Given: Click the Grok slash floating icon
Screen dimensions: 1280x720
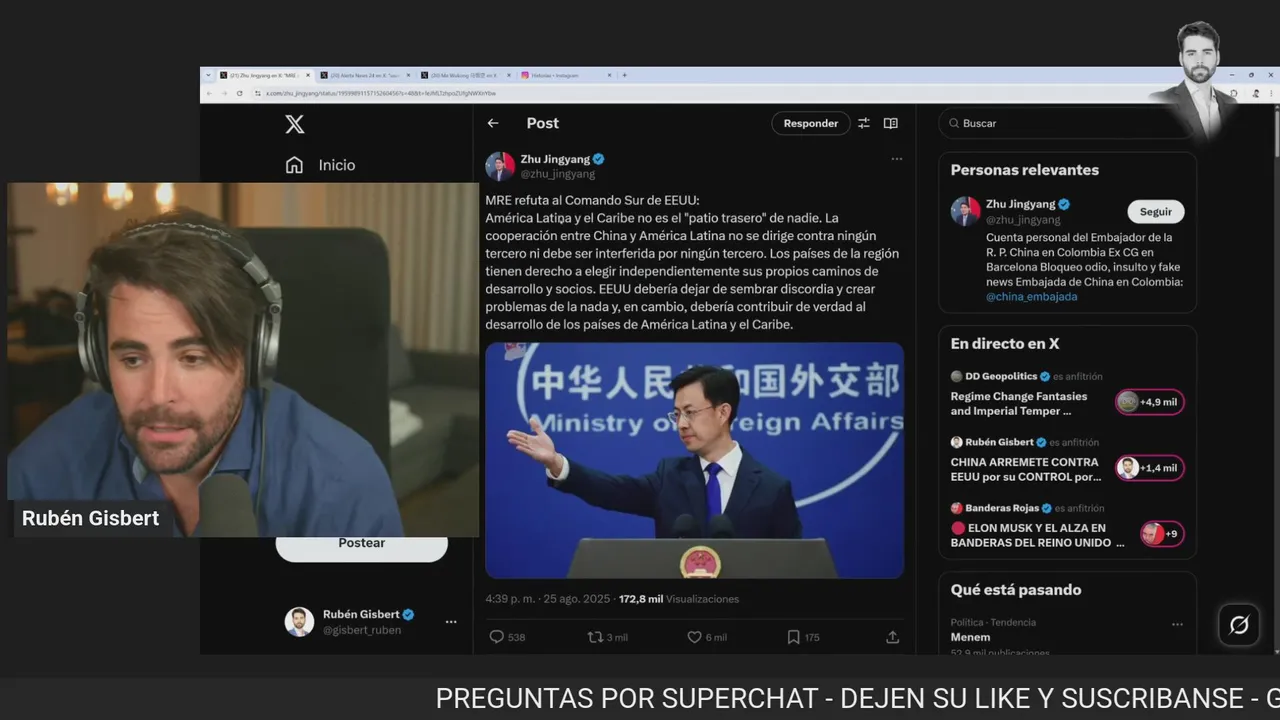Looking at the screenshot, I should (x=1239, y=625).
